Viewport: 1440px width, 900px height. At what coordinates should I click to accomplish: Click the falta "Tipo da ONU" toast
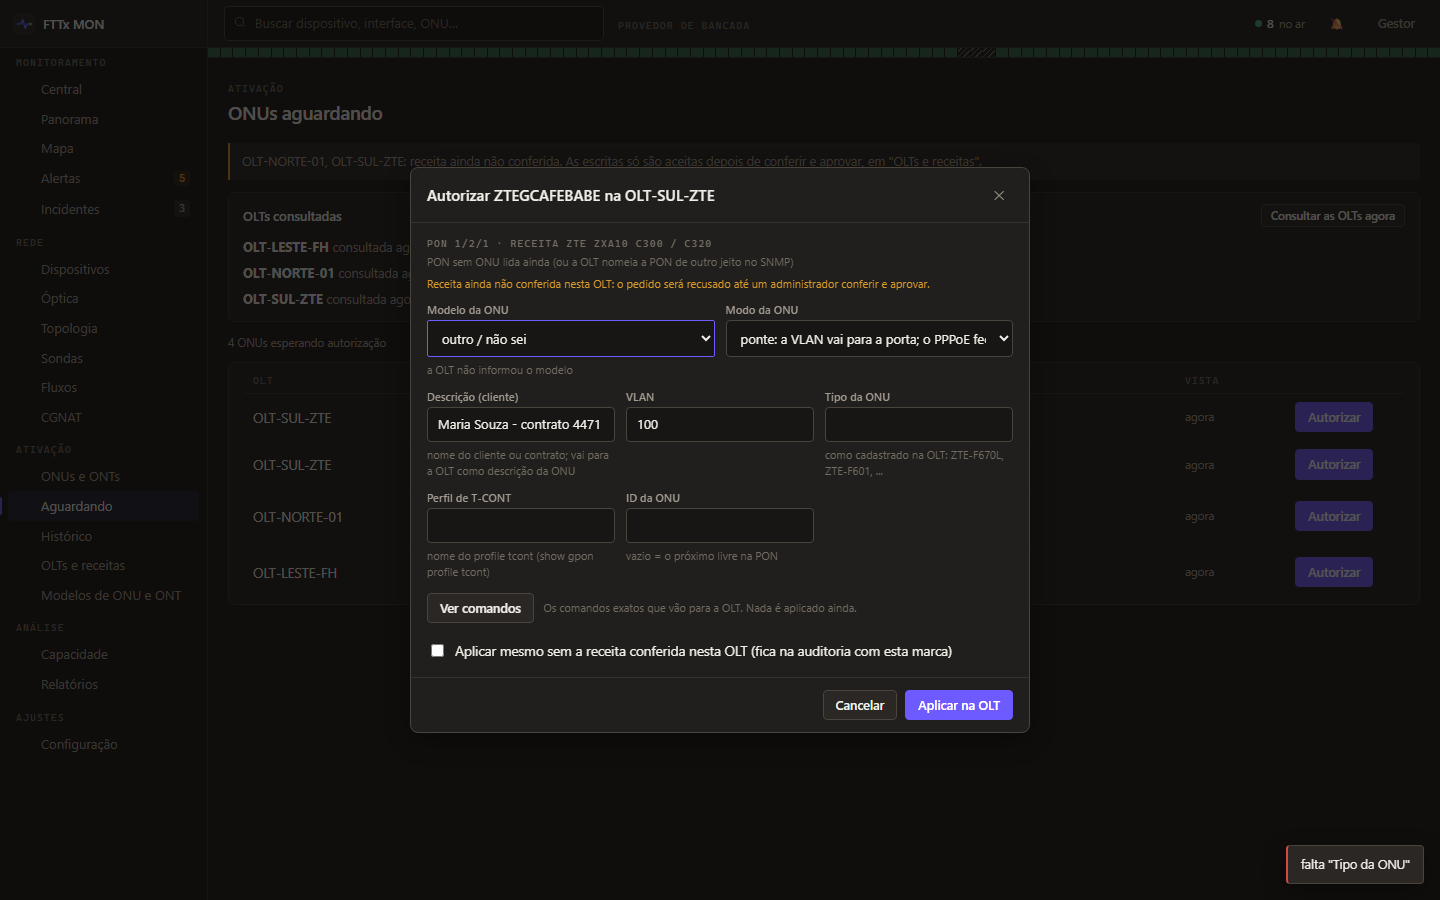point(1355,864)
